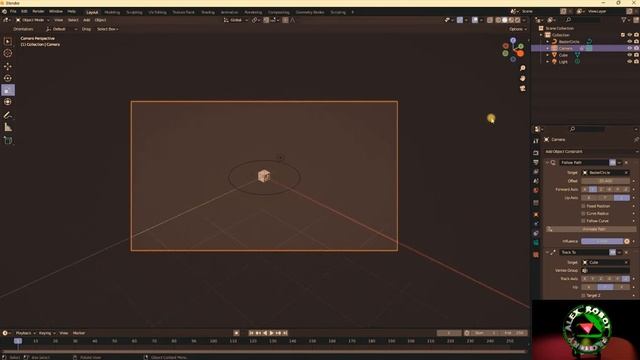The height and width of the screenshot is (360, 640).
Task: Select the Light object in outliner
Action: (x=563, y=62)
